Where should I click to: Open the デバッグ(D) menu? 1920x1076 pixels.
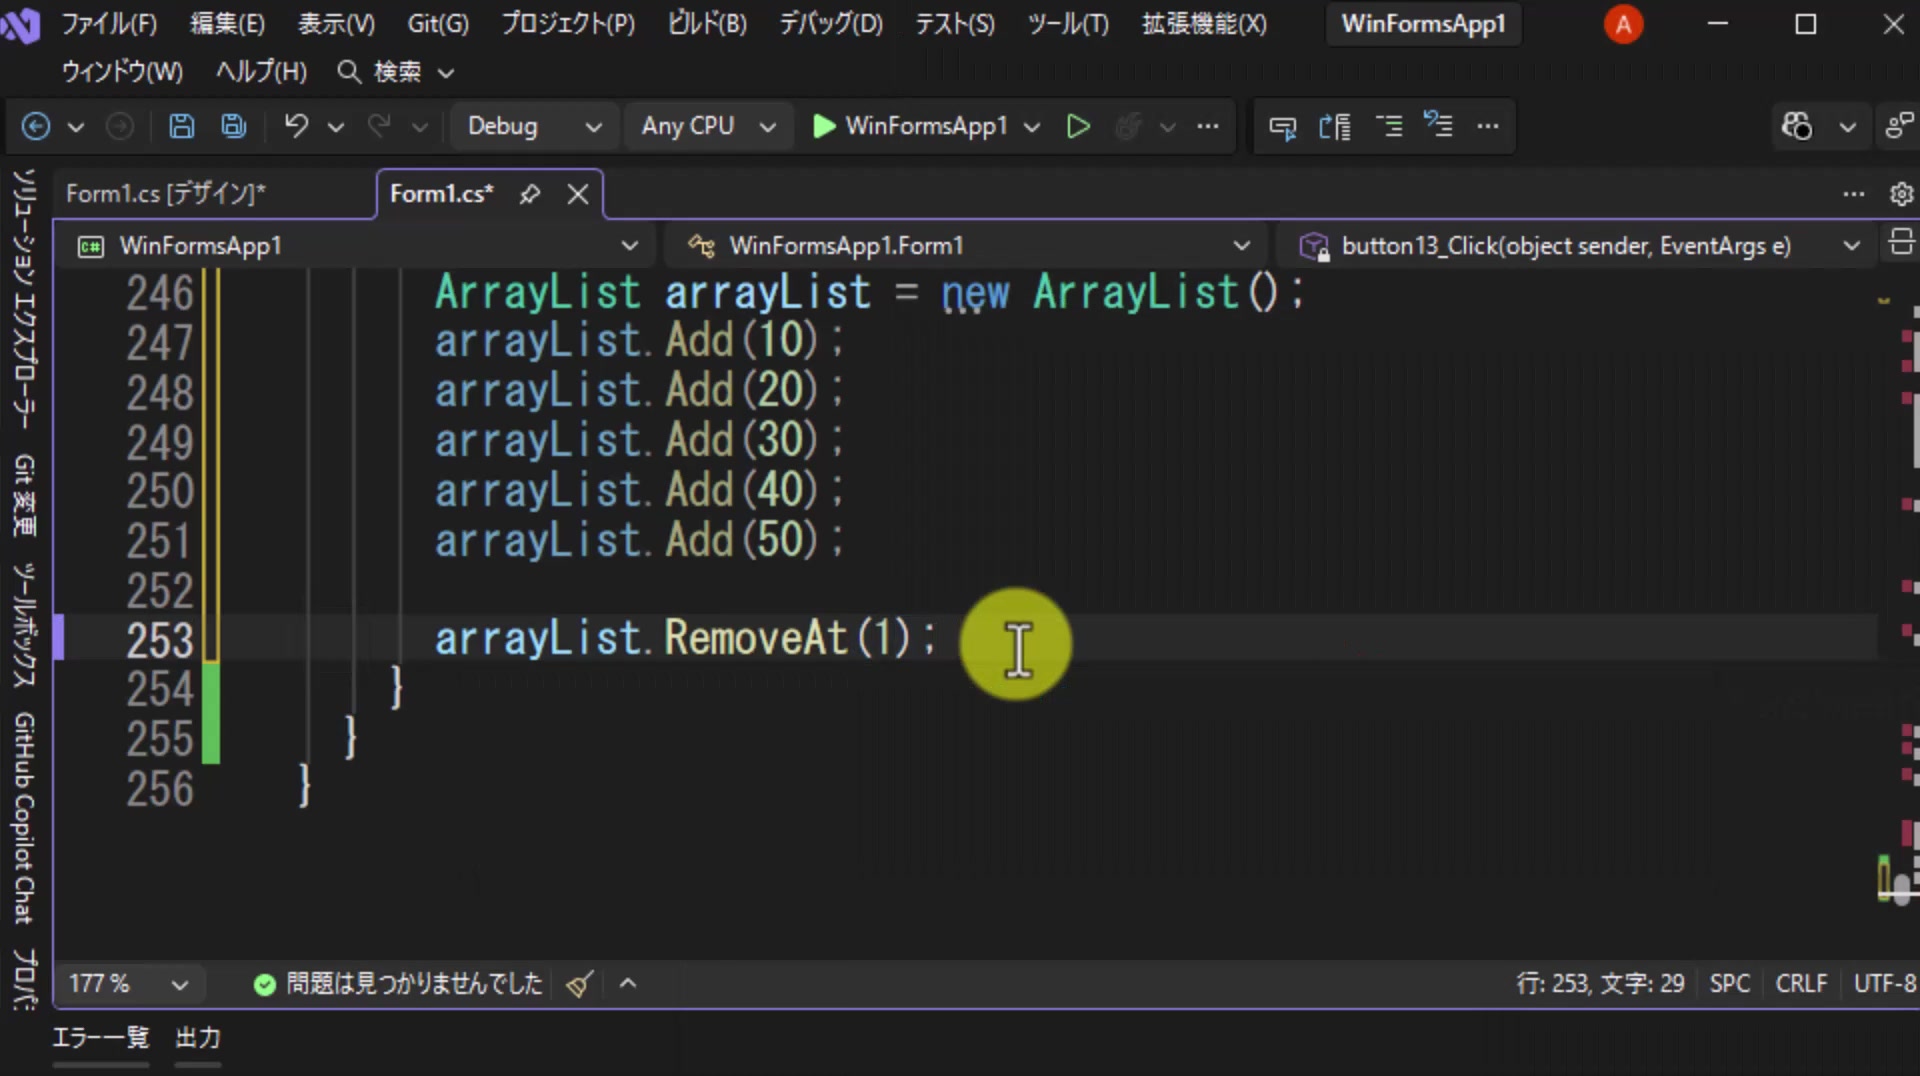831,24
